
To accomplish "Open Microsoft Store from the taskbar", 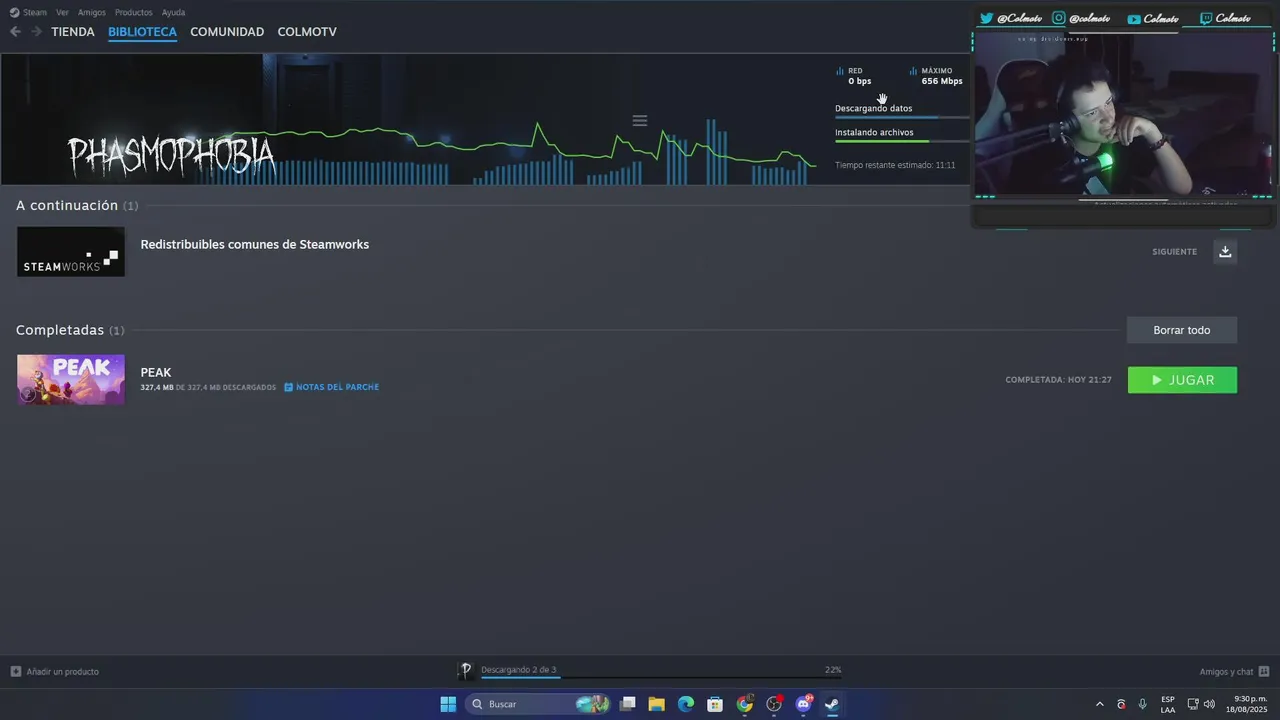I will (x=715, y=704).
